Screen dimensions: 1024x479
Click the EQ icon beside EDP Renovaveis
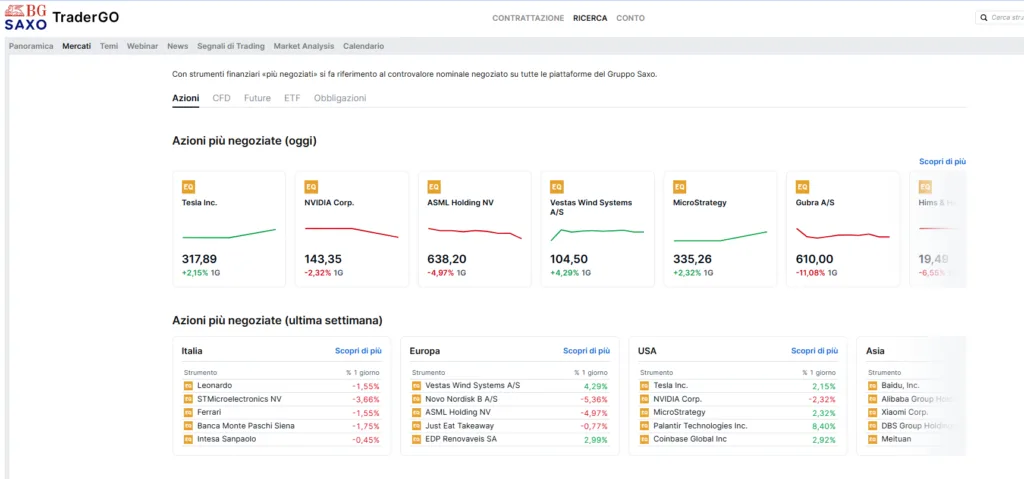[x=416, y=439]
